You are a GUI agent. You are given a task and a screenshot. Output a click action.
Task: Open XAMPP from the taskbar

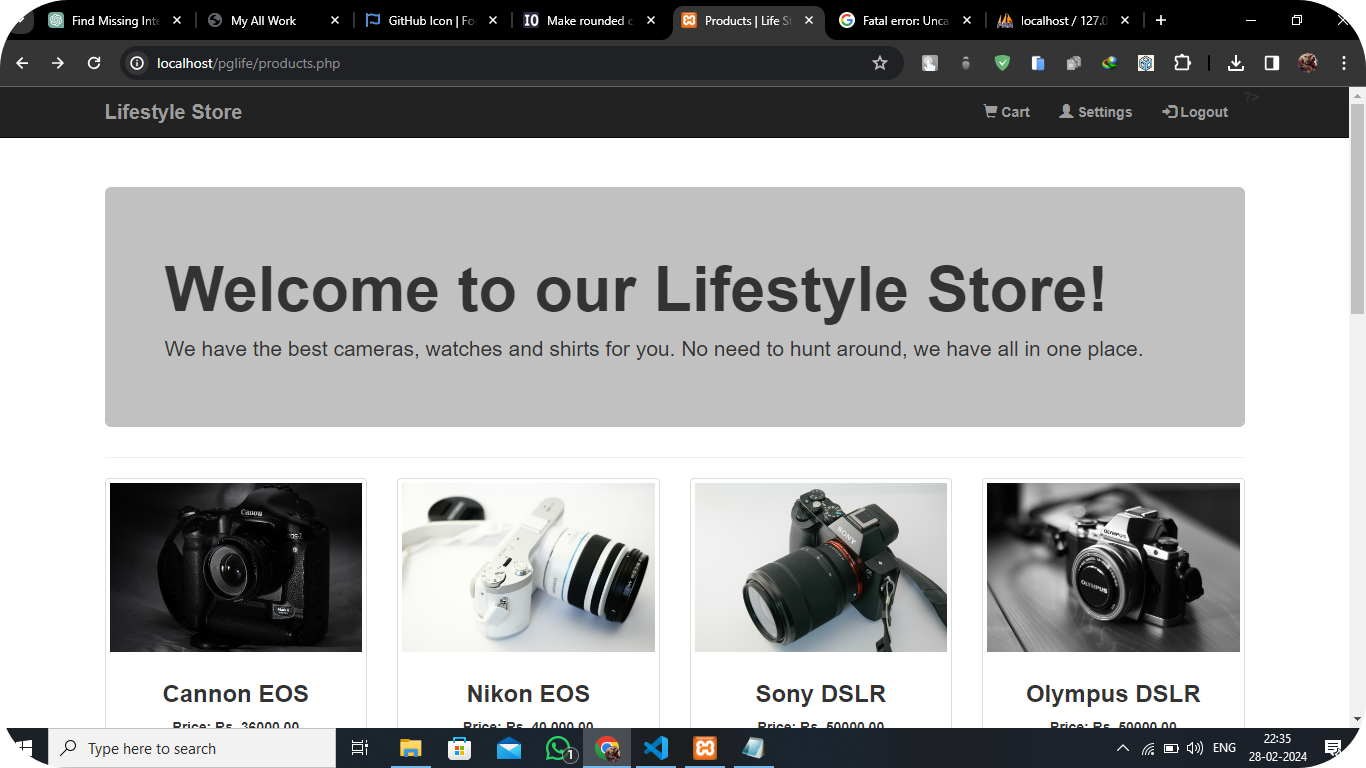tap(705, 748)
